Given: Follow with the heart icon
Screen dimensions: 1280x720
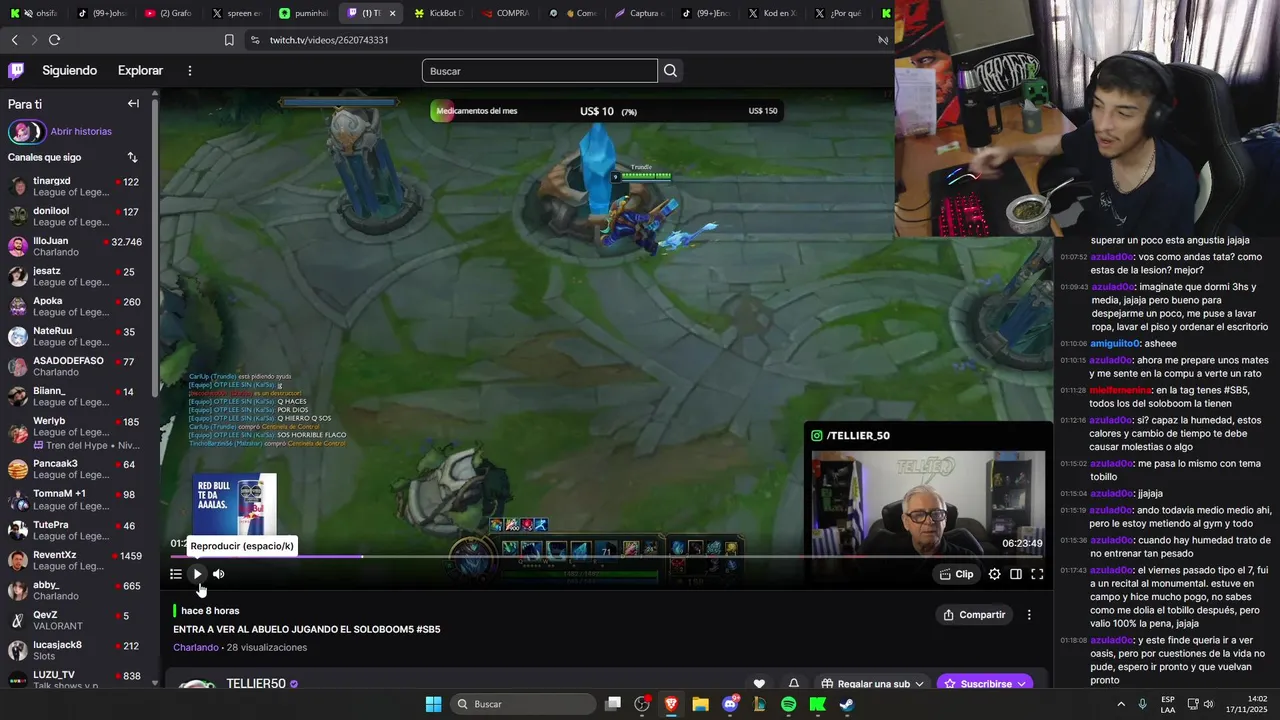Looking at the screenshot, I should coord(759,684).
